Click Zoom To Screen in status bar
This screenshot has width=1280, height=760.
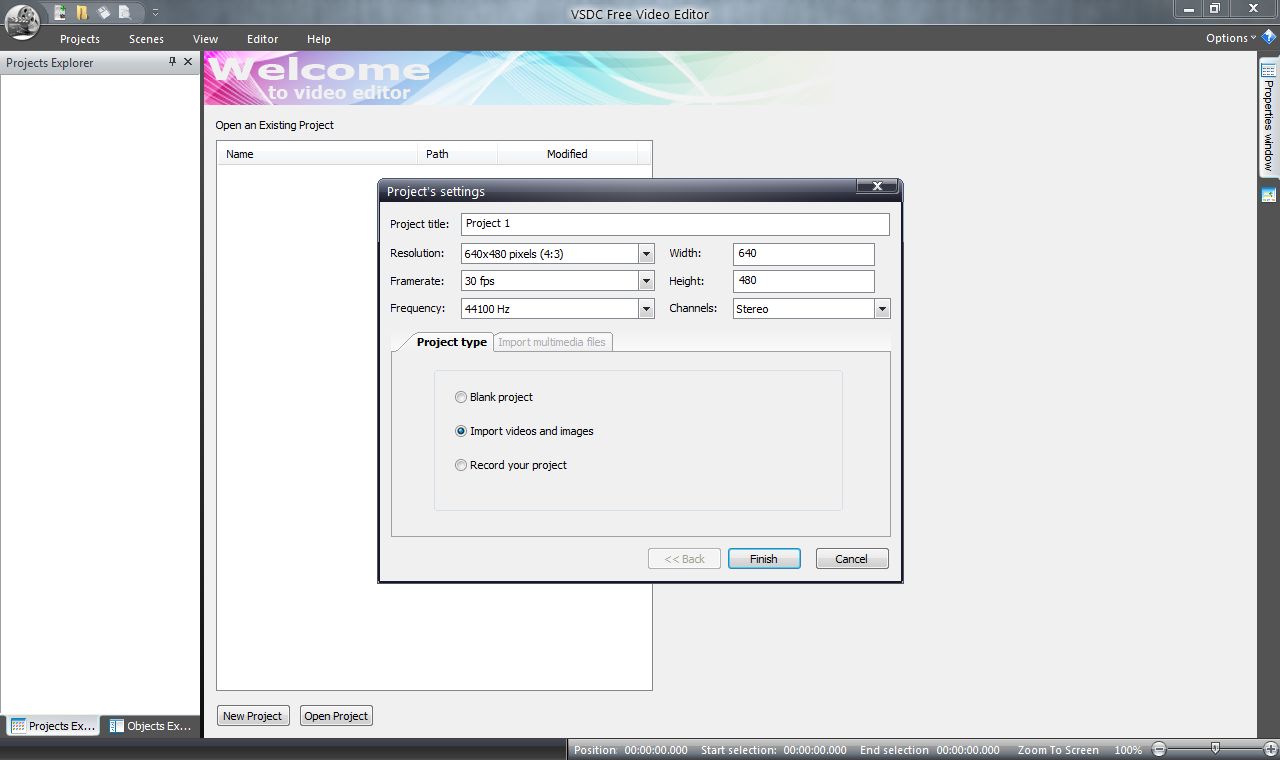pos(1058,750)
